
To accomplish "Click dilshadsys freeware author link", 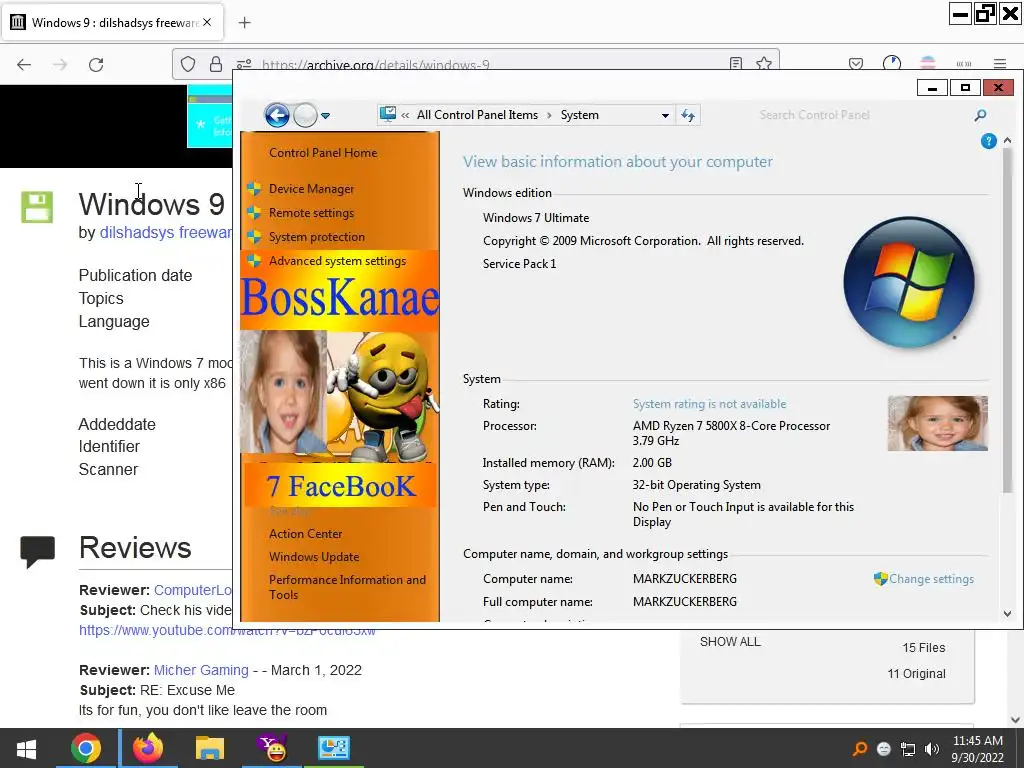I will click(x=166, y=233).
